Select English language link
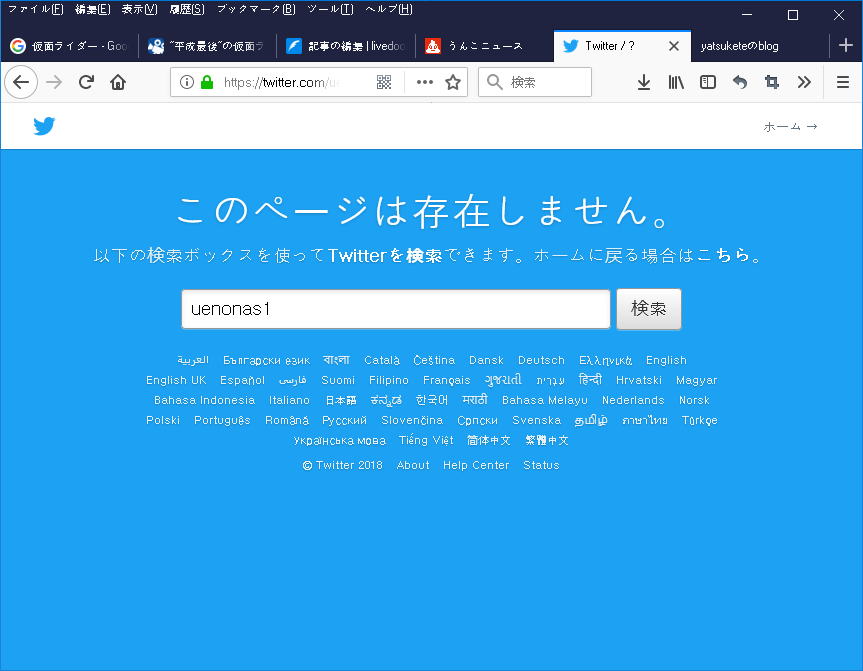 point(666,360)
